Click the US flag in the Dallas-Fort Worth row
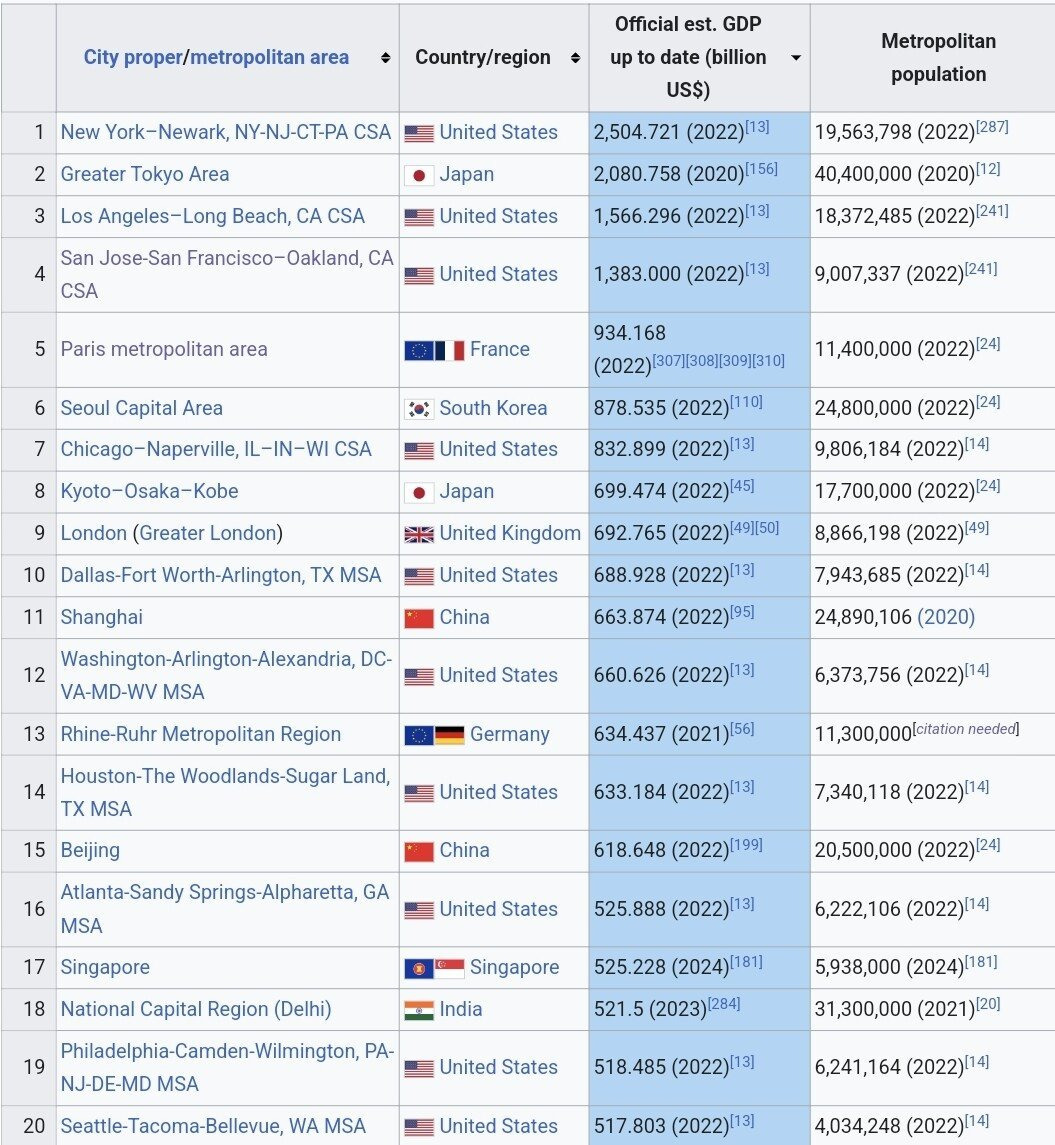 tap(419, 576)
